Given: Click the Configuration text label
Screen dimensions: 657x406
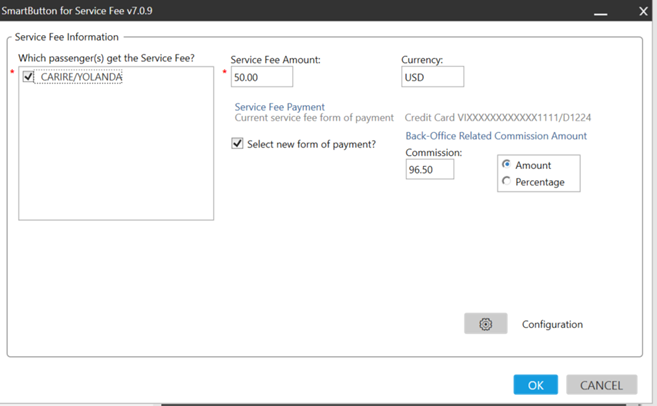Looking at the screenshot, I should [x=552, y=325].
